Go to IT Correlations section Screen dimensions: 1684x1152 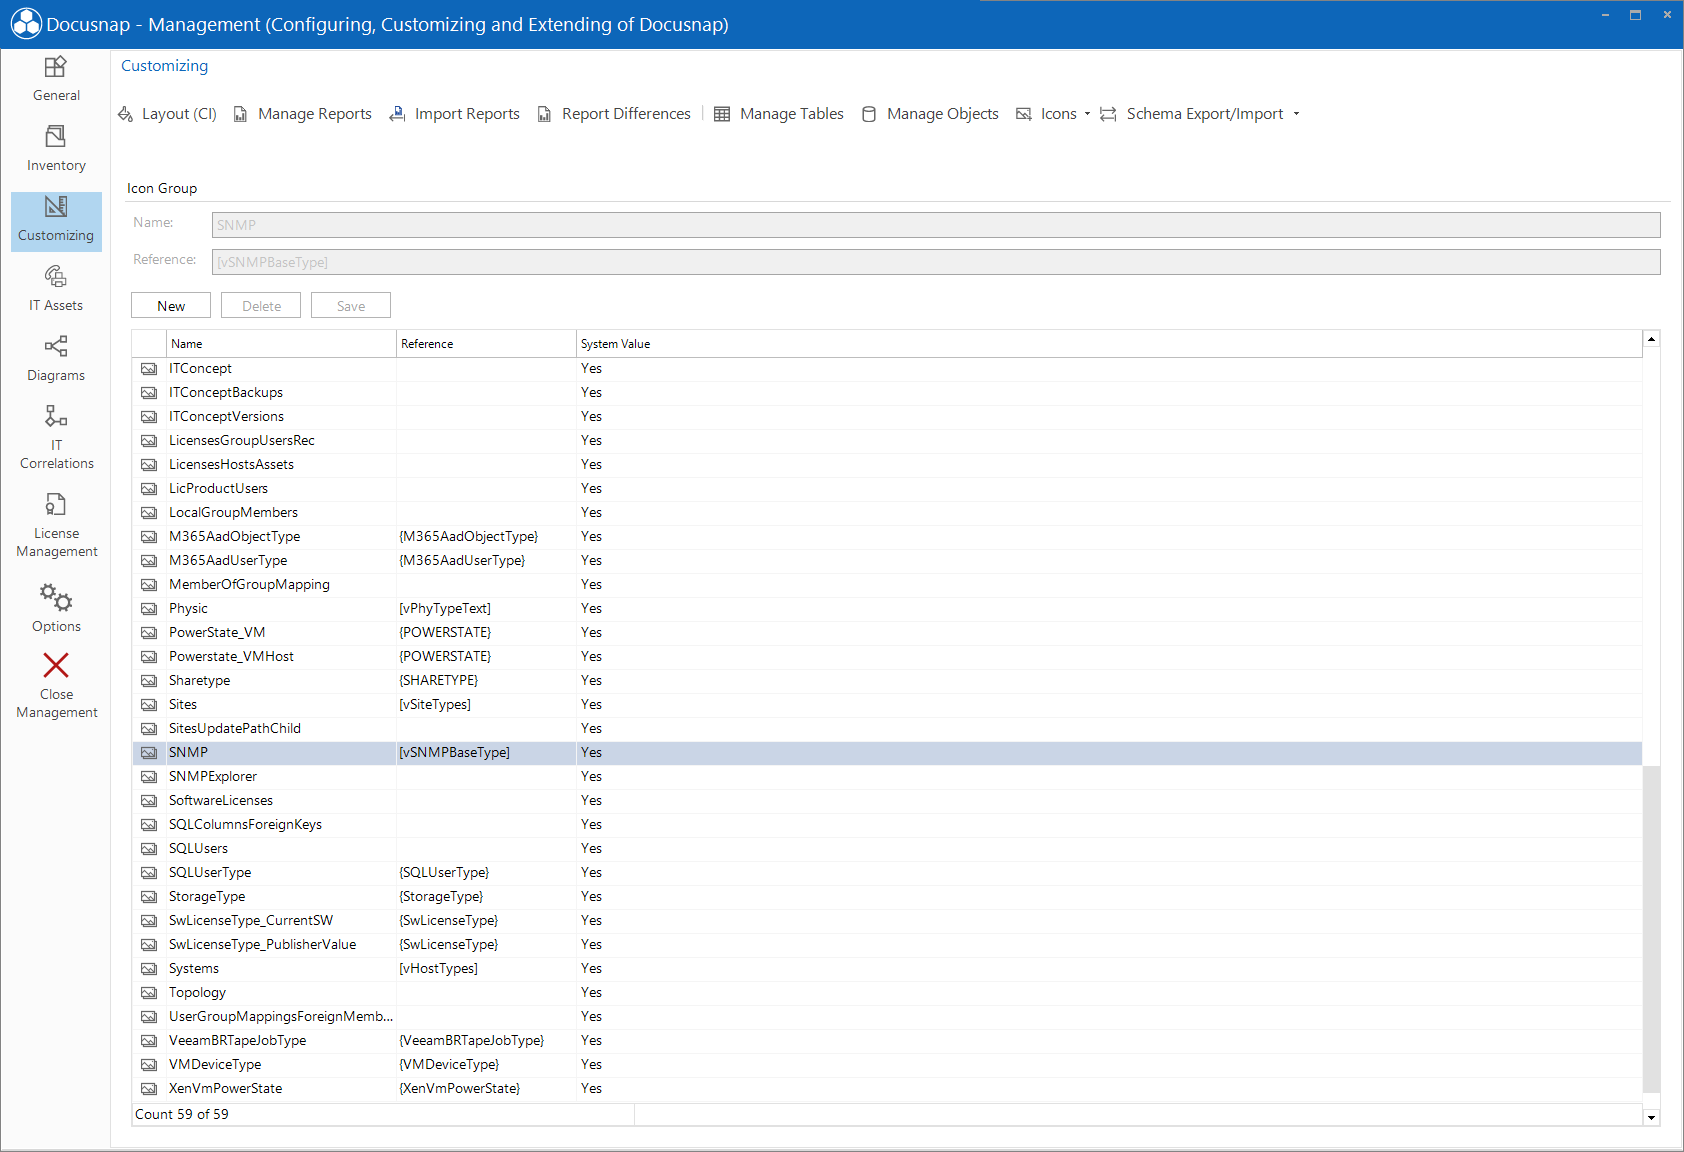click(x=56, y=437)
